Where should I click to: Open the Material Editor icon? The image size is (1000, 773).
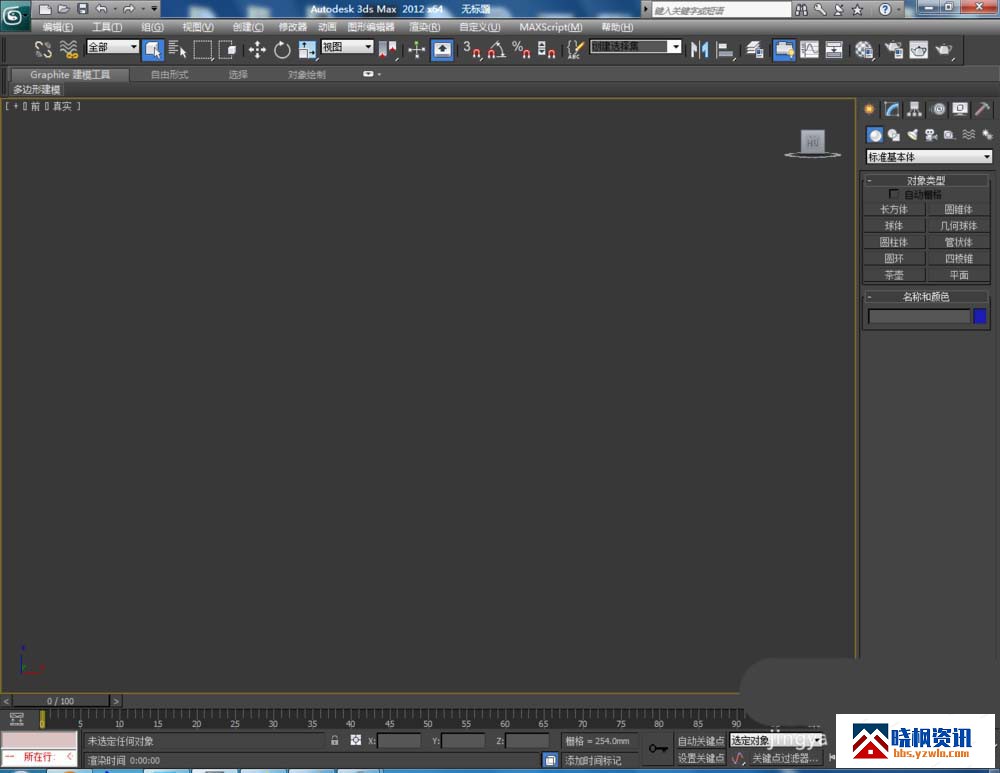864,49
